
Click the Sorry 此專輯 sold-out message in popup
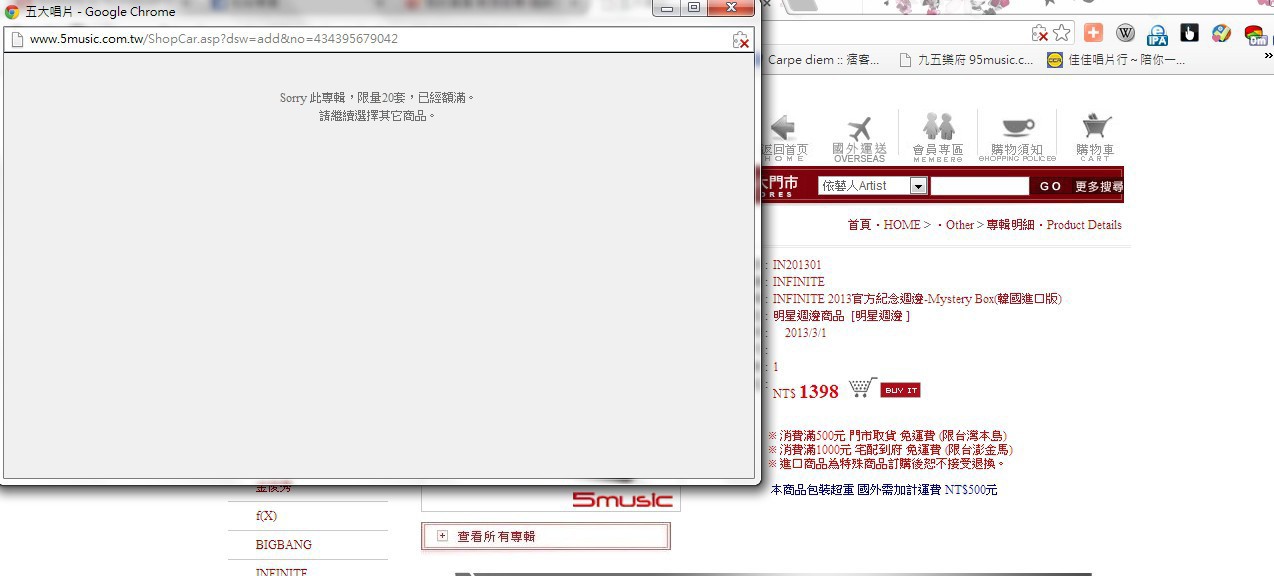point(377,98)
